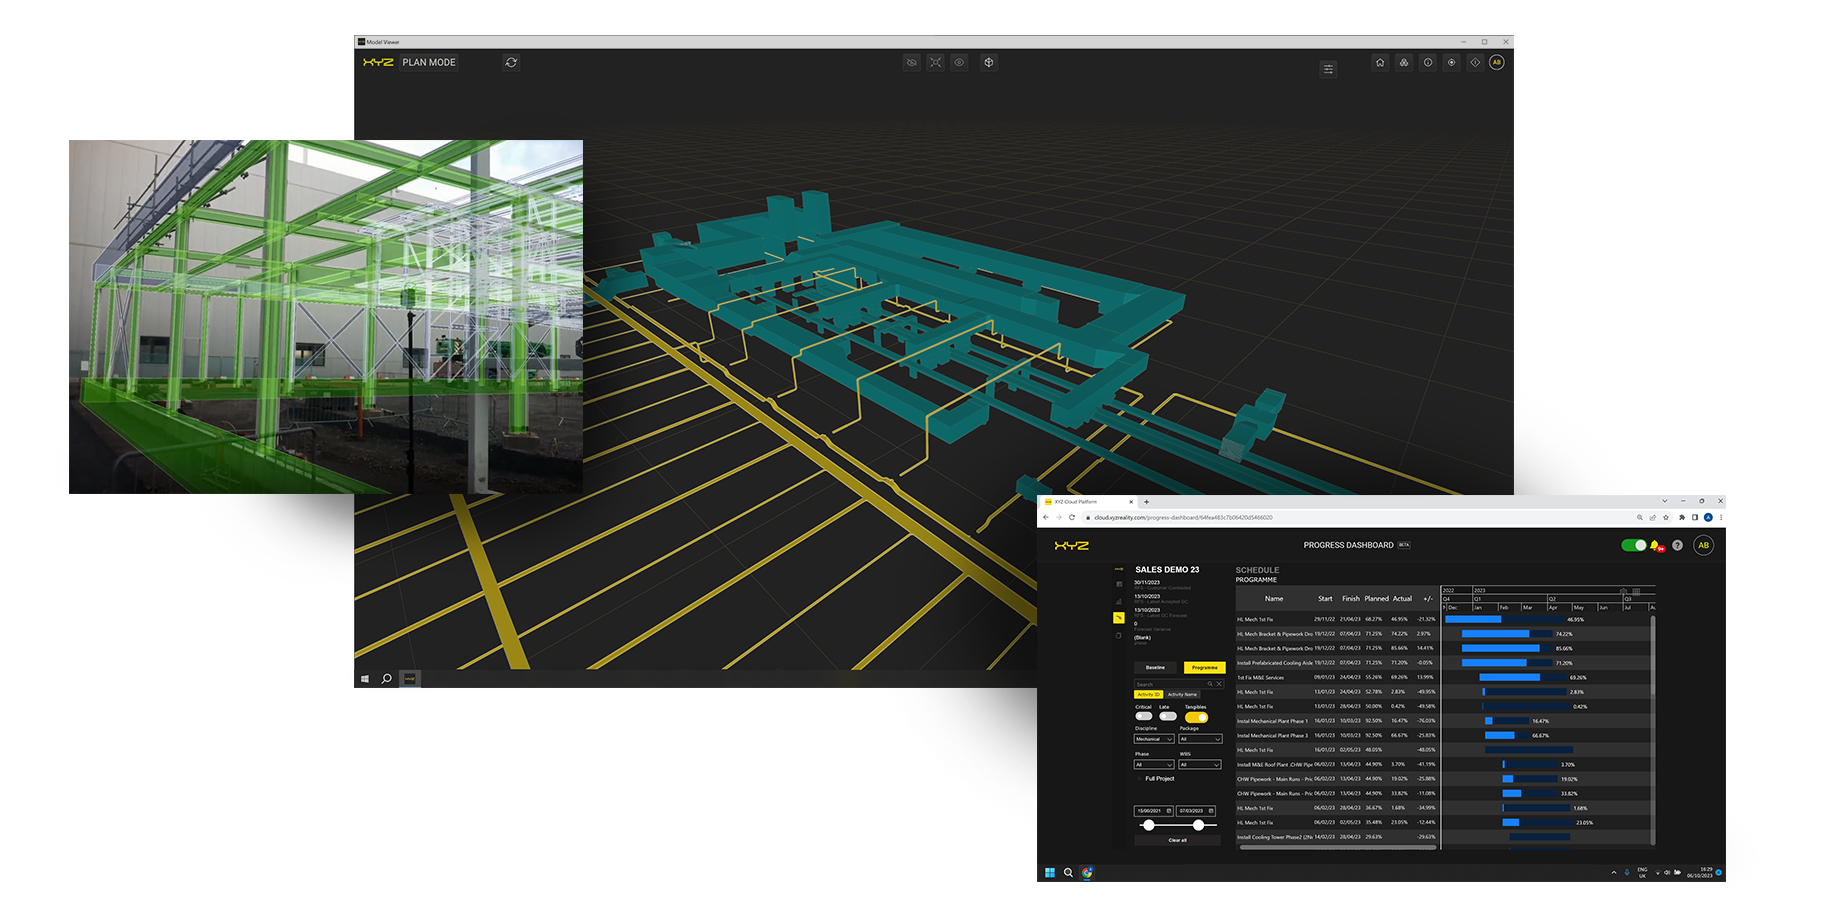
Task: Enable the Critical toggle
Action: click(x=1143, y=716)
